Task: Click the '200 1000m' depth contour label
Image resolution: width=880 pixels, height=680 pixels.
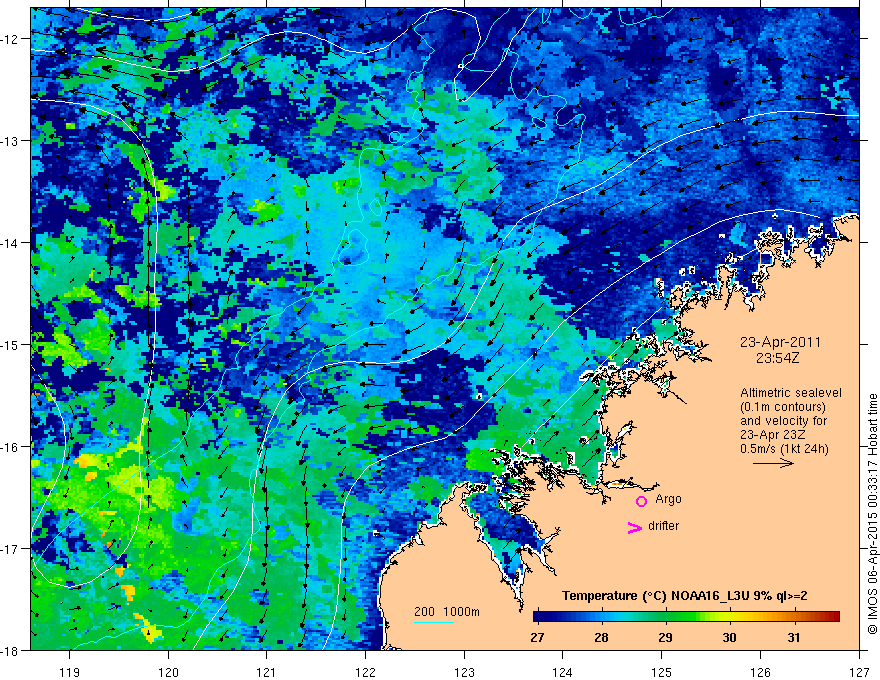Action: coord(447,612)
